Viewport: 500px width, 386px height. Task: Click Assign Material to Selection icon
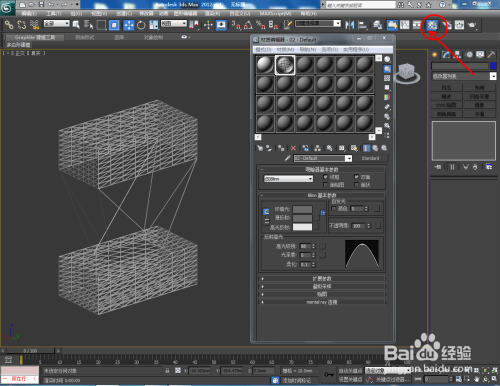pyautogui.click(x=281, y=148)
